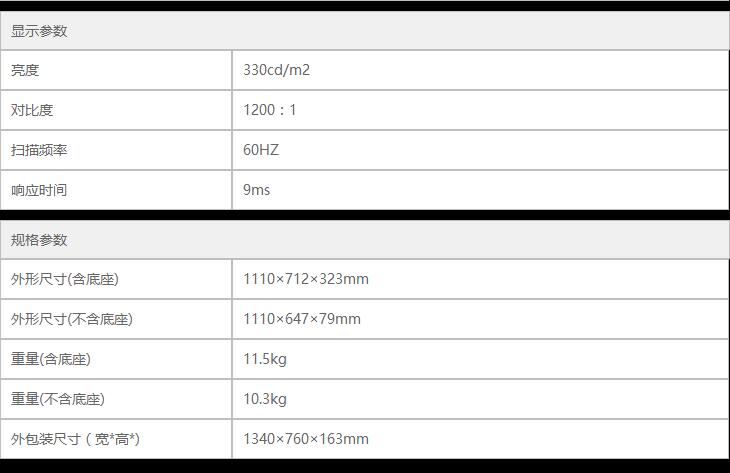This screenshot has width=730, height=473.
Task: Click the 显示参数 section header
Action: tap(40, 31)
